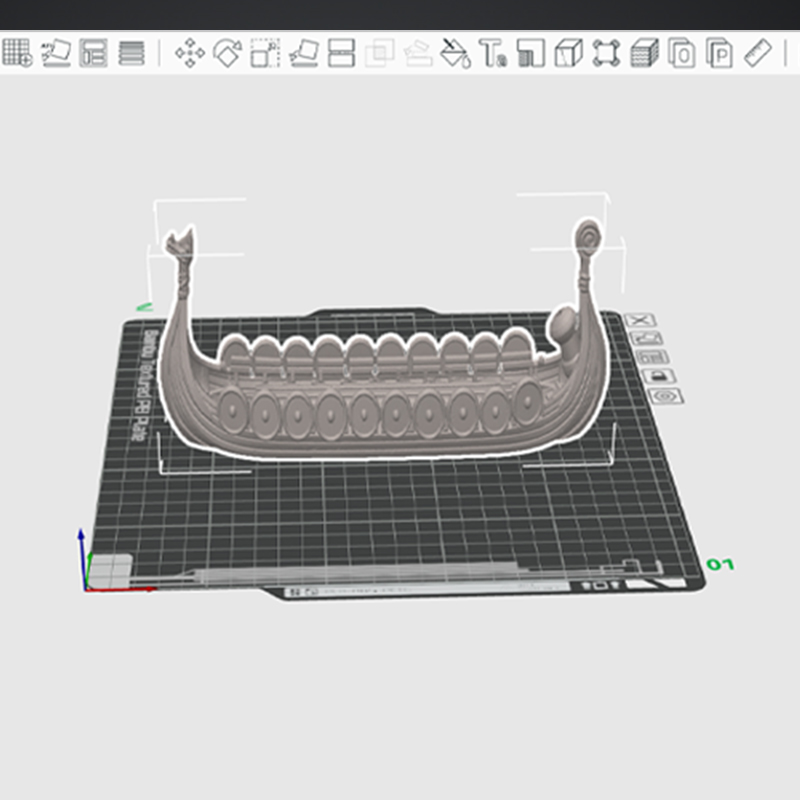Select the Text Shape tool
The width and height of the screenshot is (800, 800).
coord(493,53)
